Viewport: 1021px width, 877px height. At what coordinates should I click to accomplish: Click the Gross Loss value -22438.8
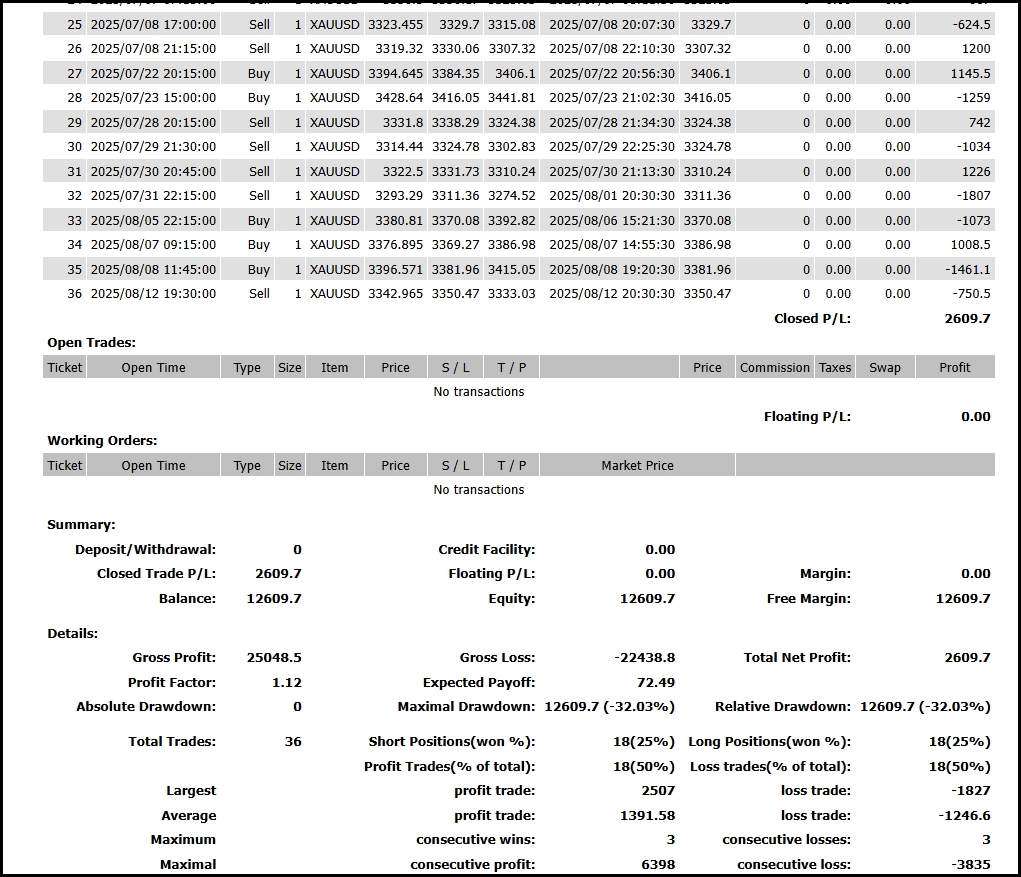pyautogui.click(x=644, y=658)
